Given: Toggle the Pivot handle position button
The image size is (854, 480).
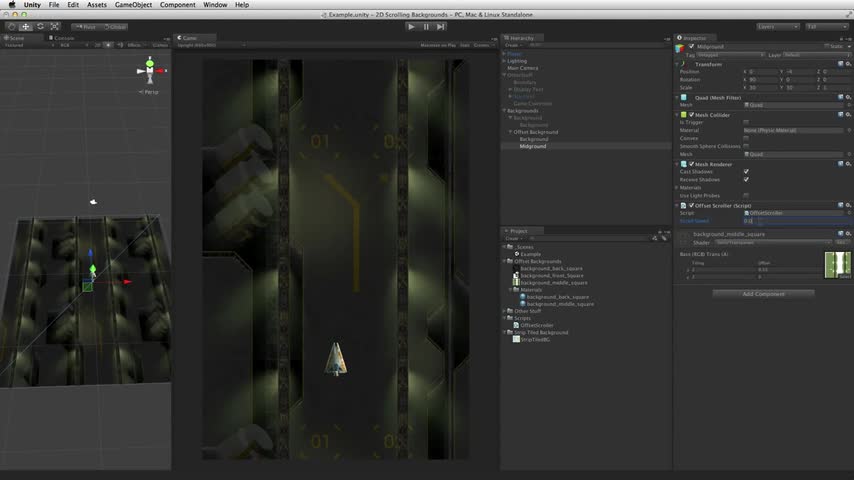Looking at the screenshot, I should coord(86,27).
